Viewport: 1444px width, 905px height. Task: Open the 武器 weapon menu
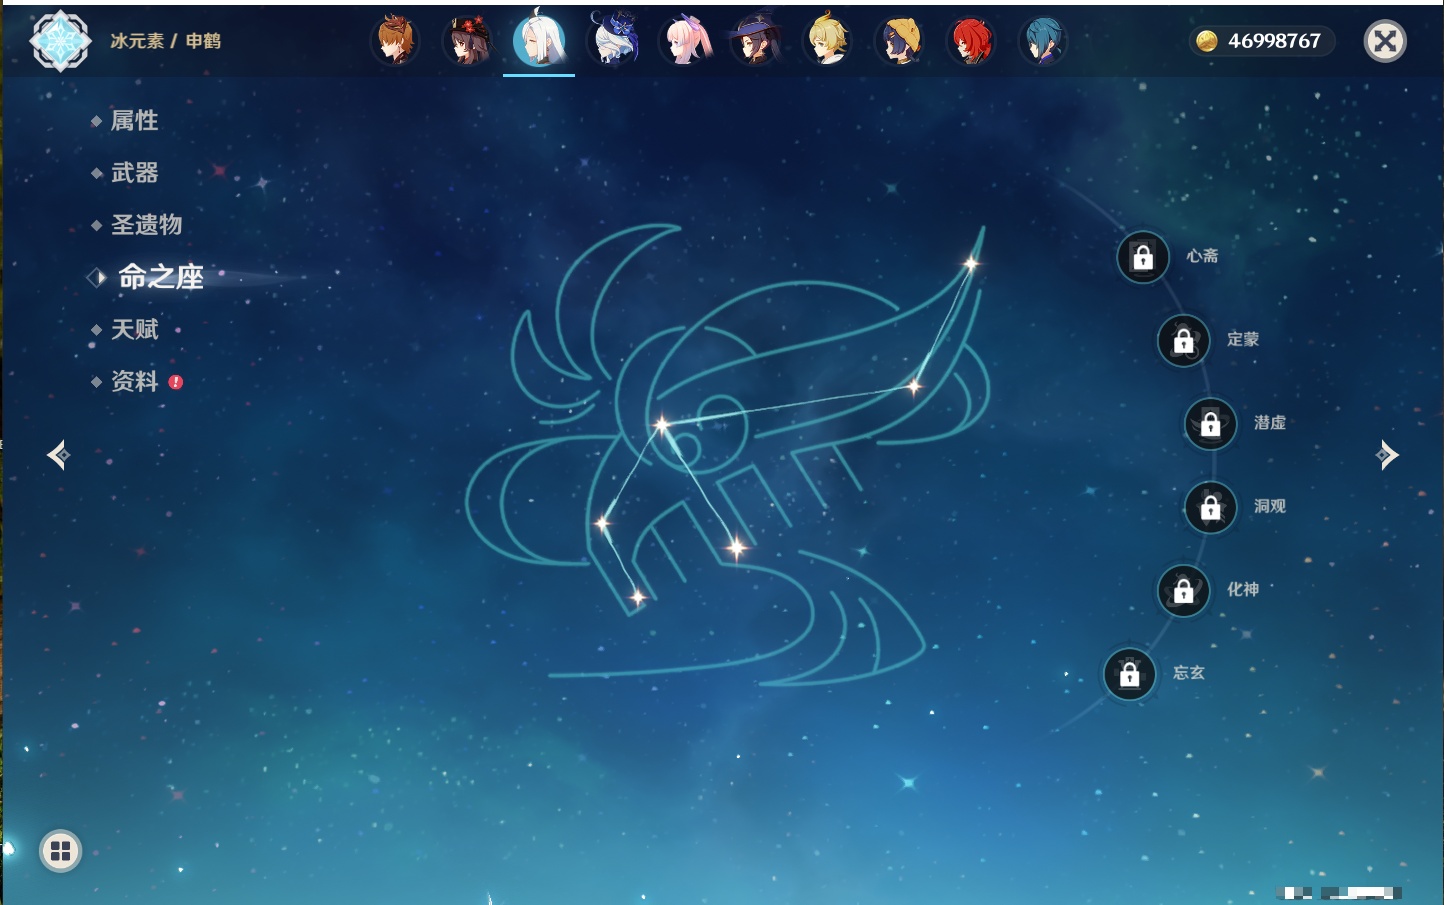point(134,173)
